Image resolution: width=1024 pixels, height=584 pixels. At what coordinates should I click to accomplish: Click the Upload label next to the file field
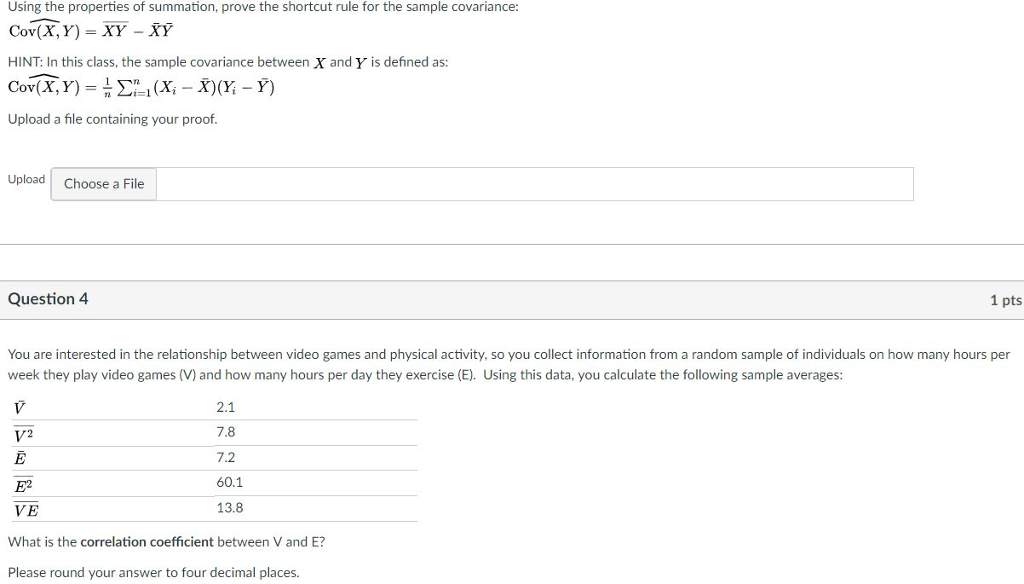tap(26, 179)
